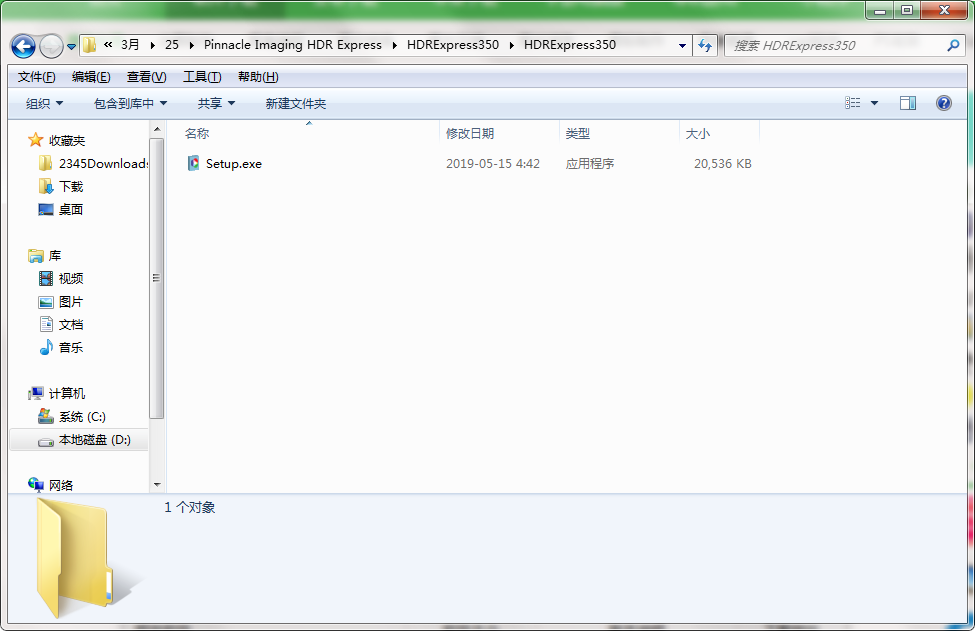Open 文档 library
This screenshot has height=631, width=975.
pyautogui.click(x=71, y=325)
